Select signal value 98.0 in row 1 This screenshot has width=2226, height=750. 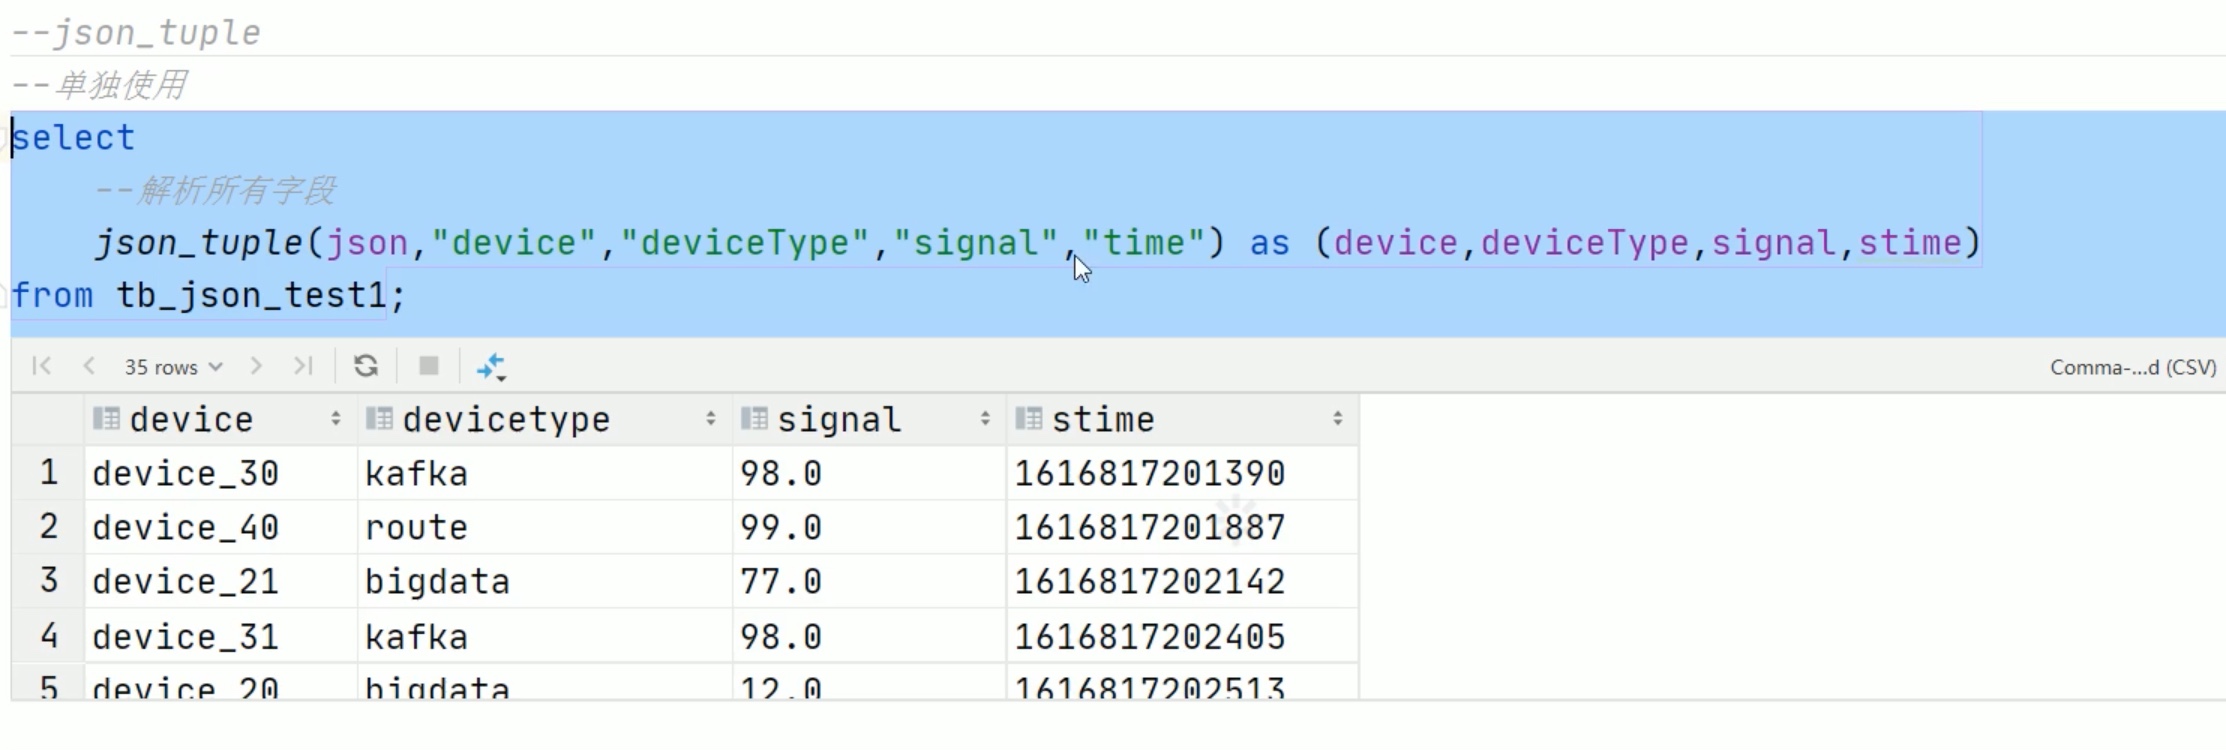(x=869, y=473)
